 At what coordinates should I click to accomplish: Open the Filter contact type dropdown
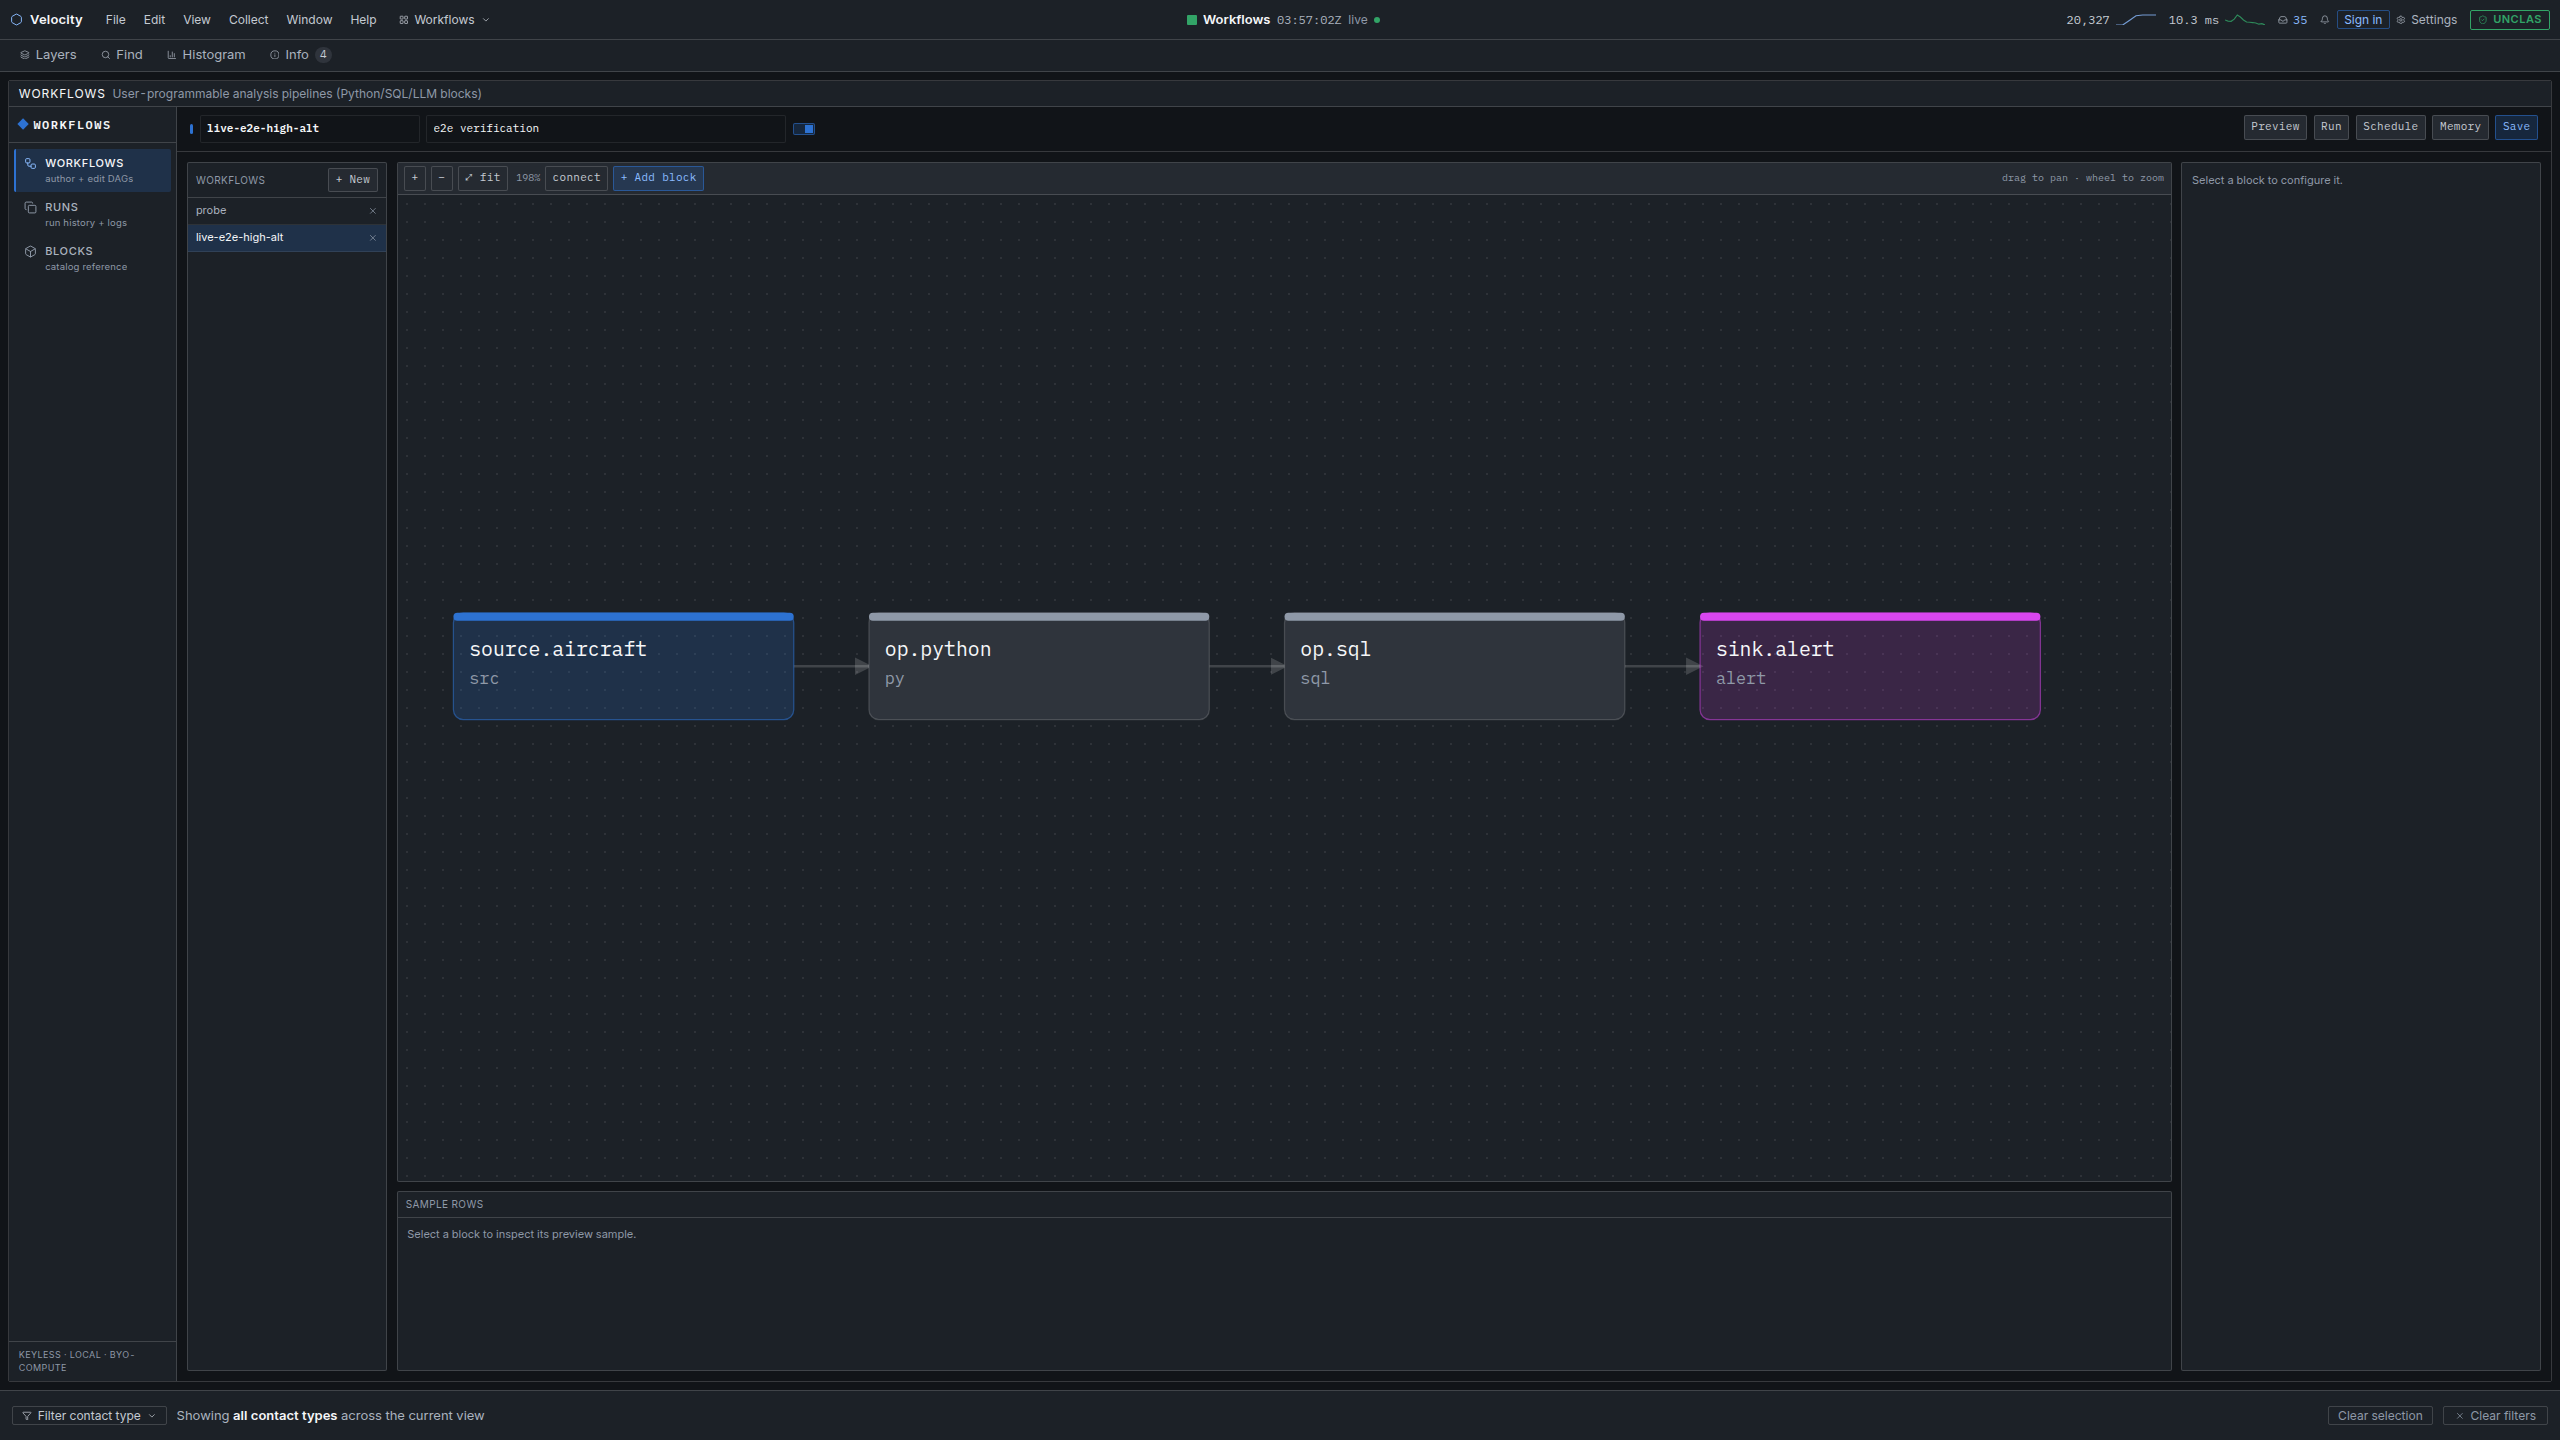[89, 1416]
